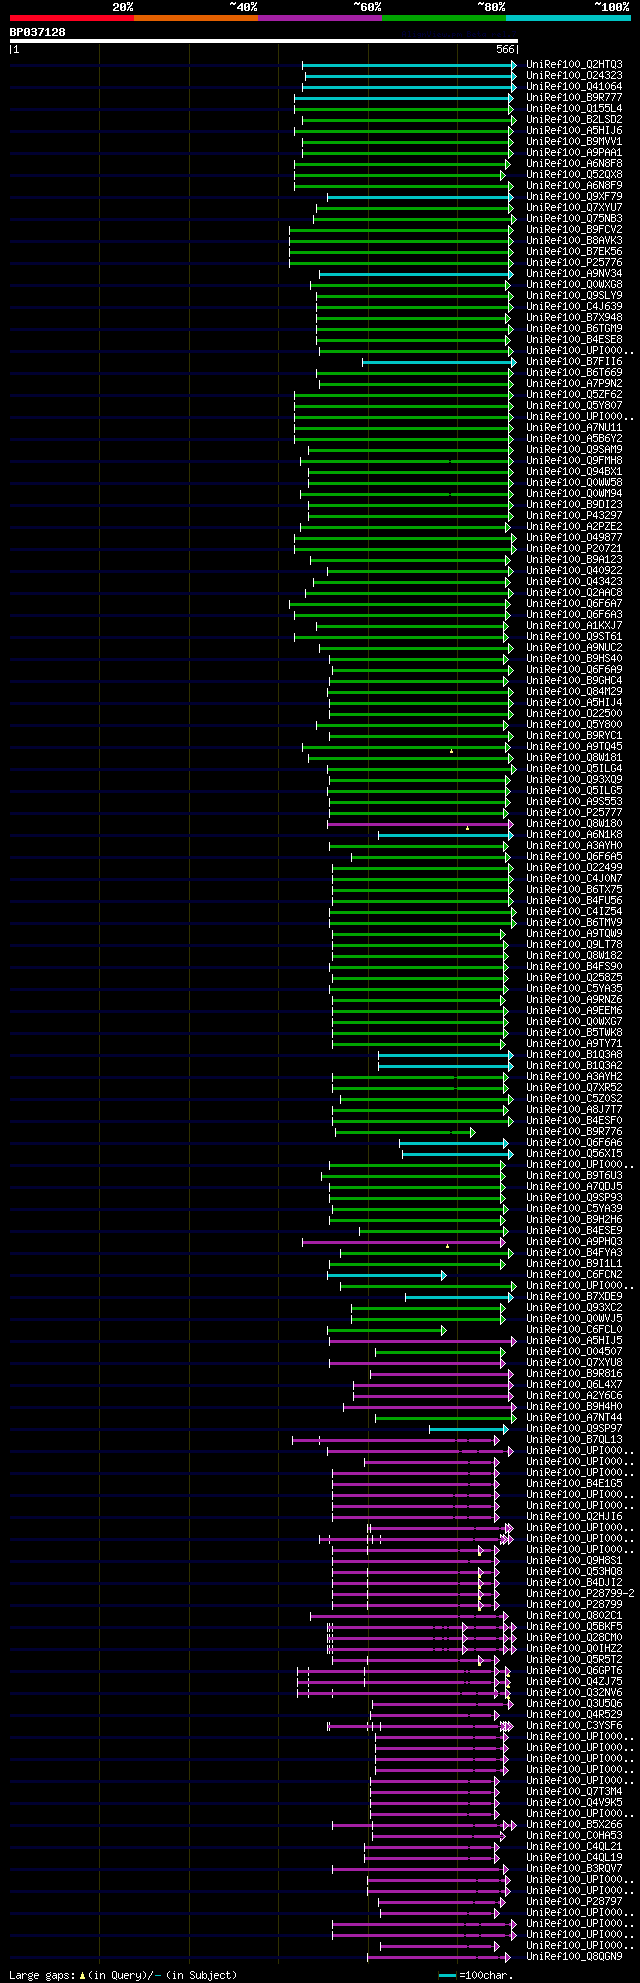The height and width of the screenshot is (1983, 640).
Task: Select hit UniRef100_C3YSF6
Action: 574,1726
